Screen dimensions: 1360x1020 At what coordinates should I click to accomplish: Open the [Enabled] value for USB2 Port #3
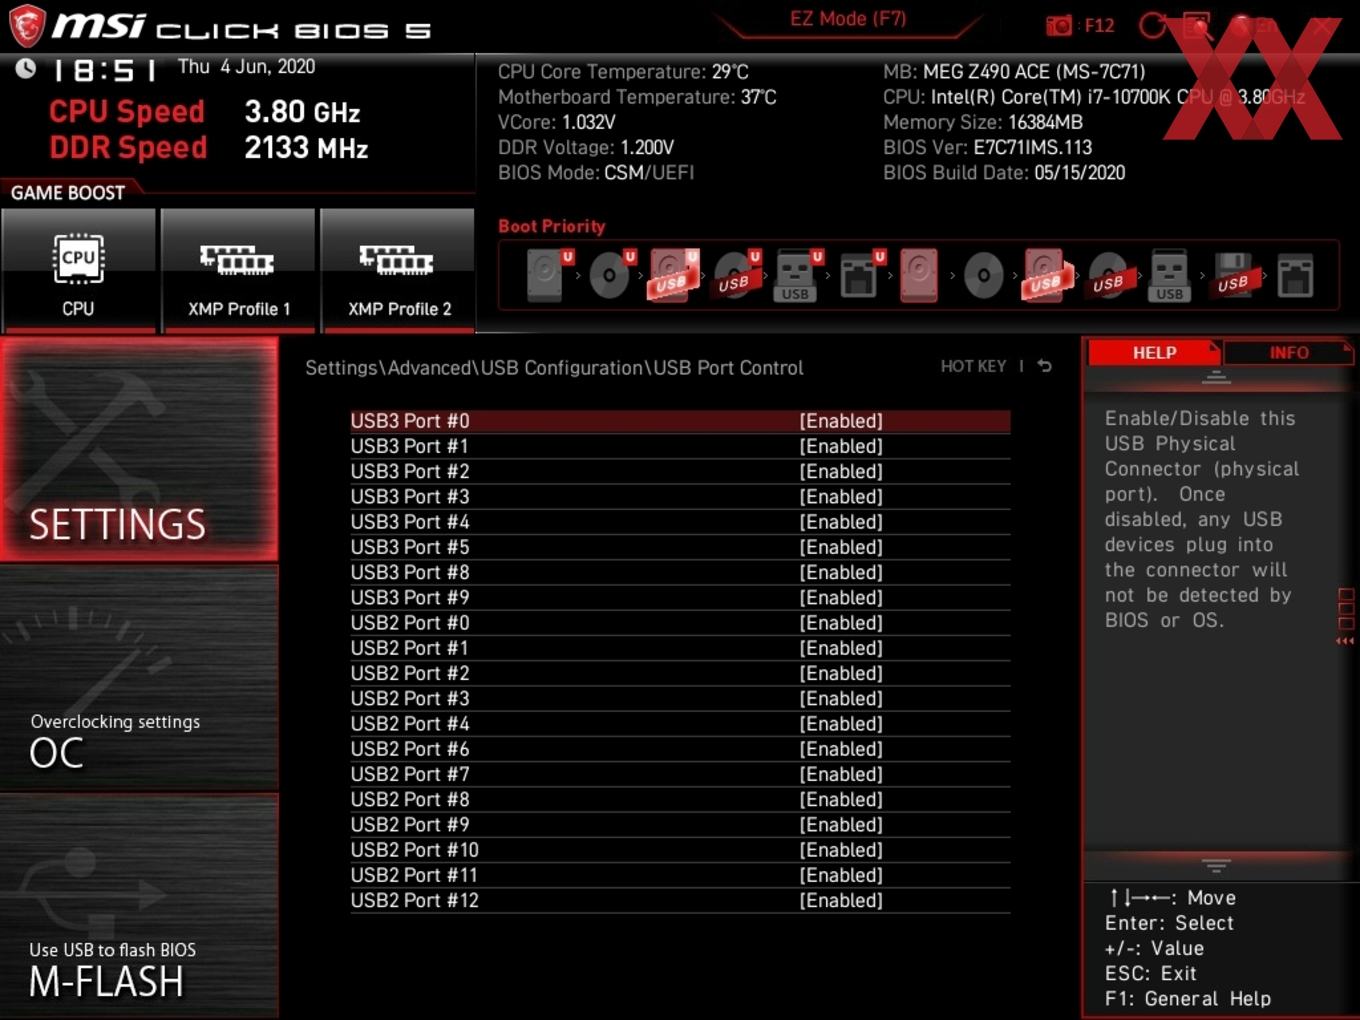841,698
